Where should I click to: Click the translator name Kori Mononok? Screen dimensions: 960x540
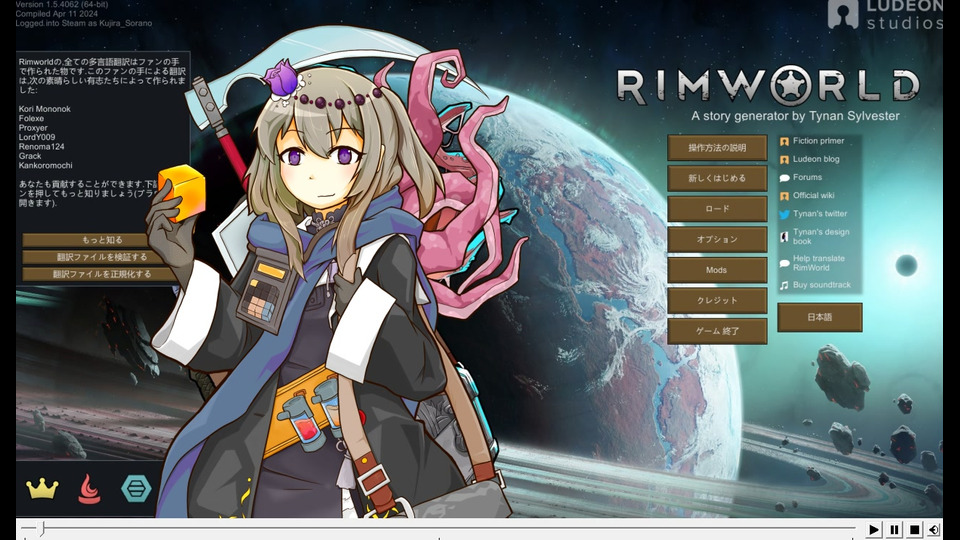45,109
